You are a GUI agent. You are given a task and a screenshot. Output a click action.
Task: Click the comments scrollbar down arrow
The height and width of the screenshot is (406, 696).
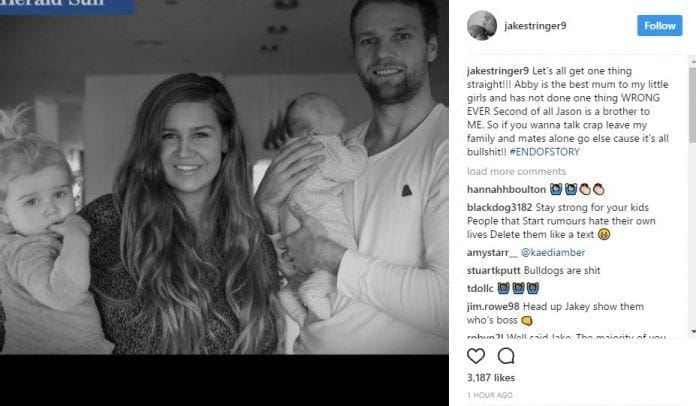click(692, 332)
